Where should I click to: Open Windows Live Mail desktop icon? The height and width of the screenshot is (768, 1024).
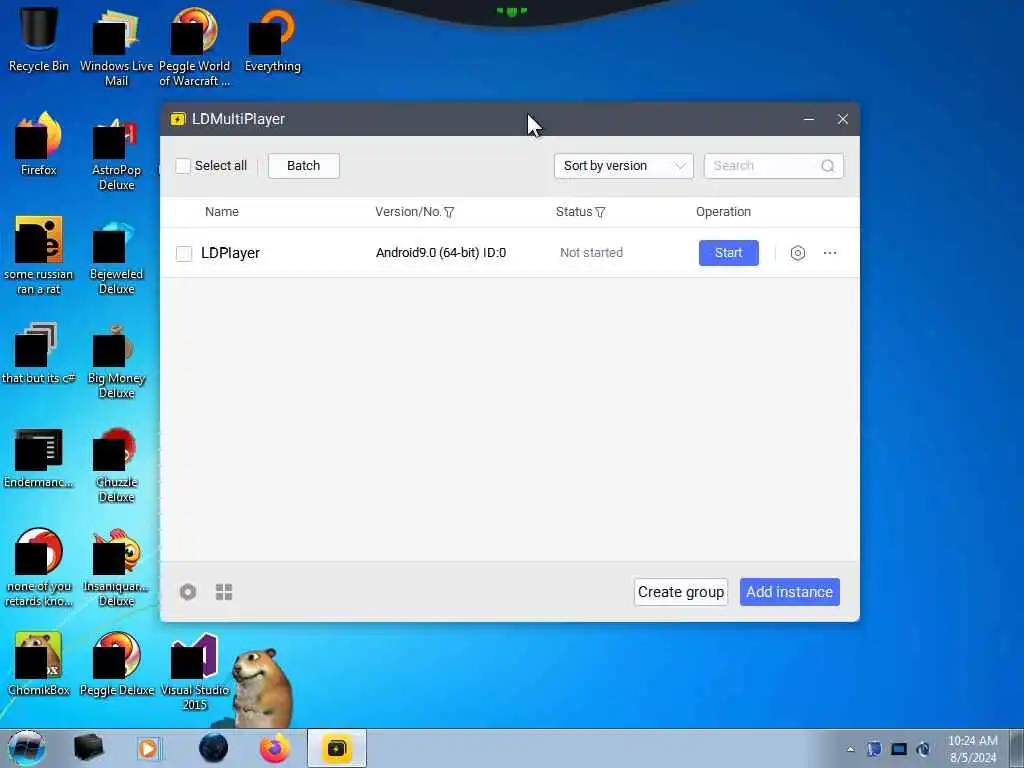click(x=116, y=46)
